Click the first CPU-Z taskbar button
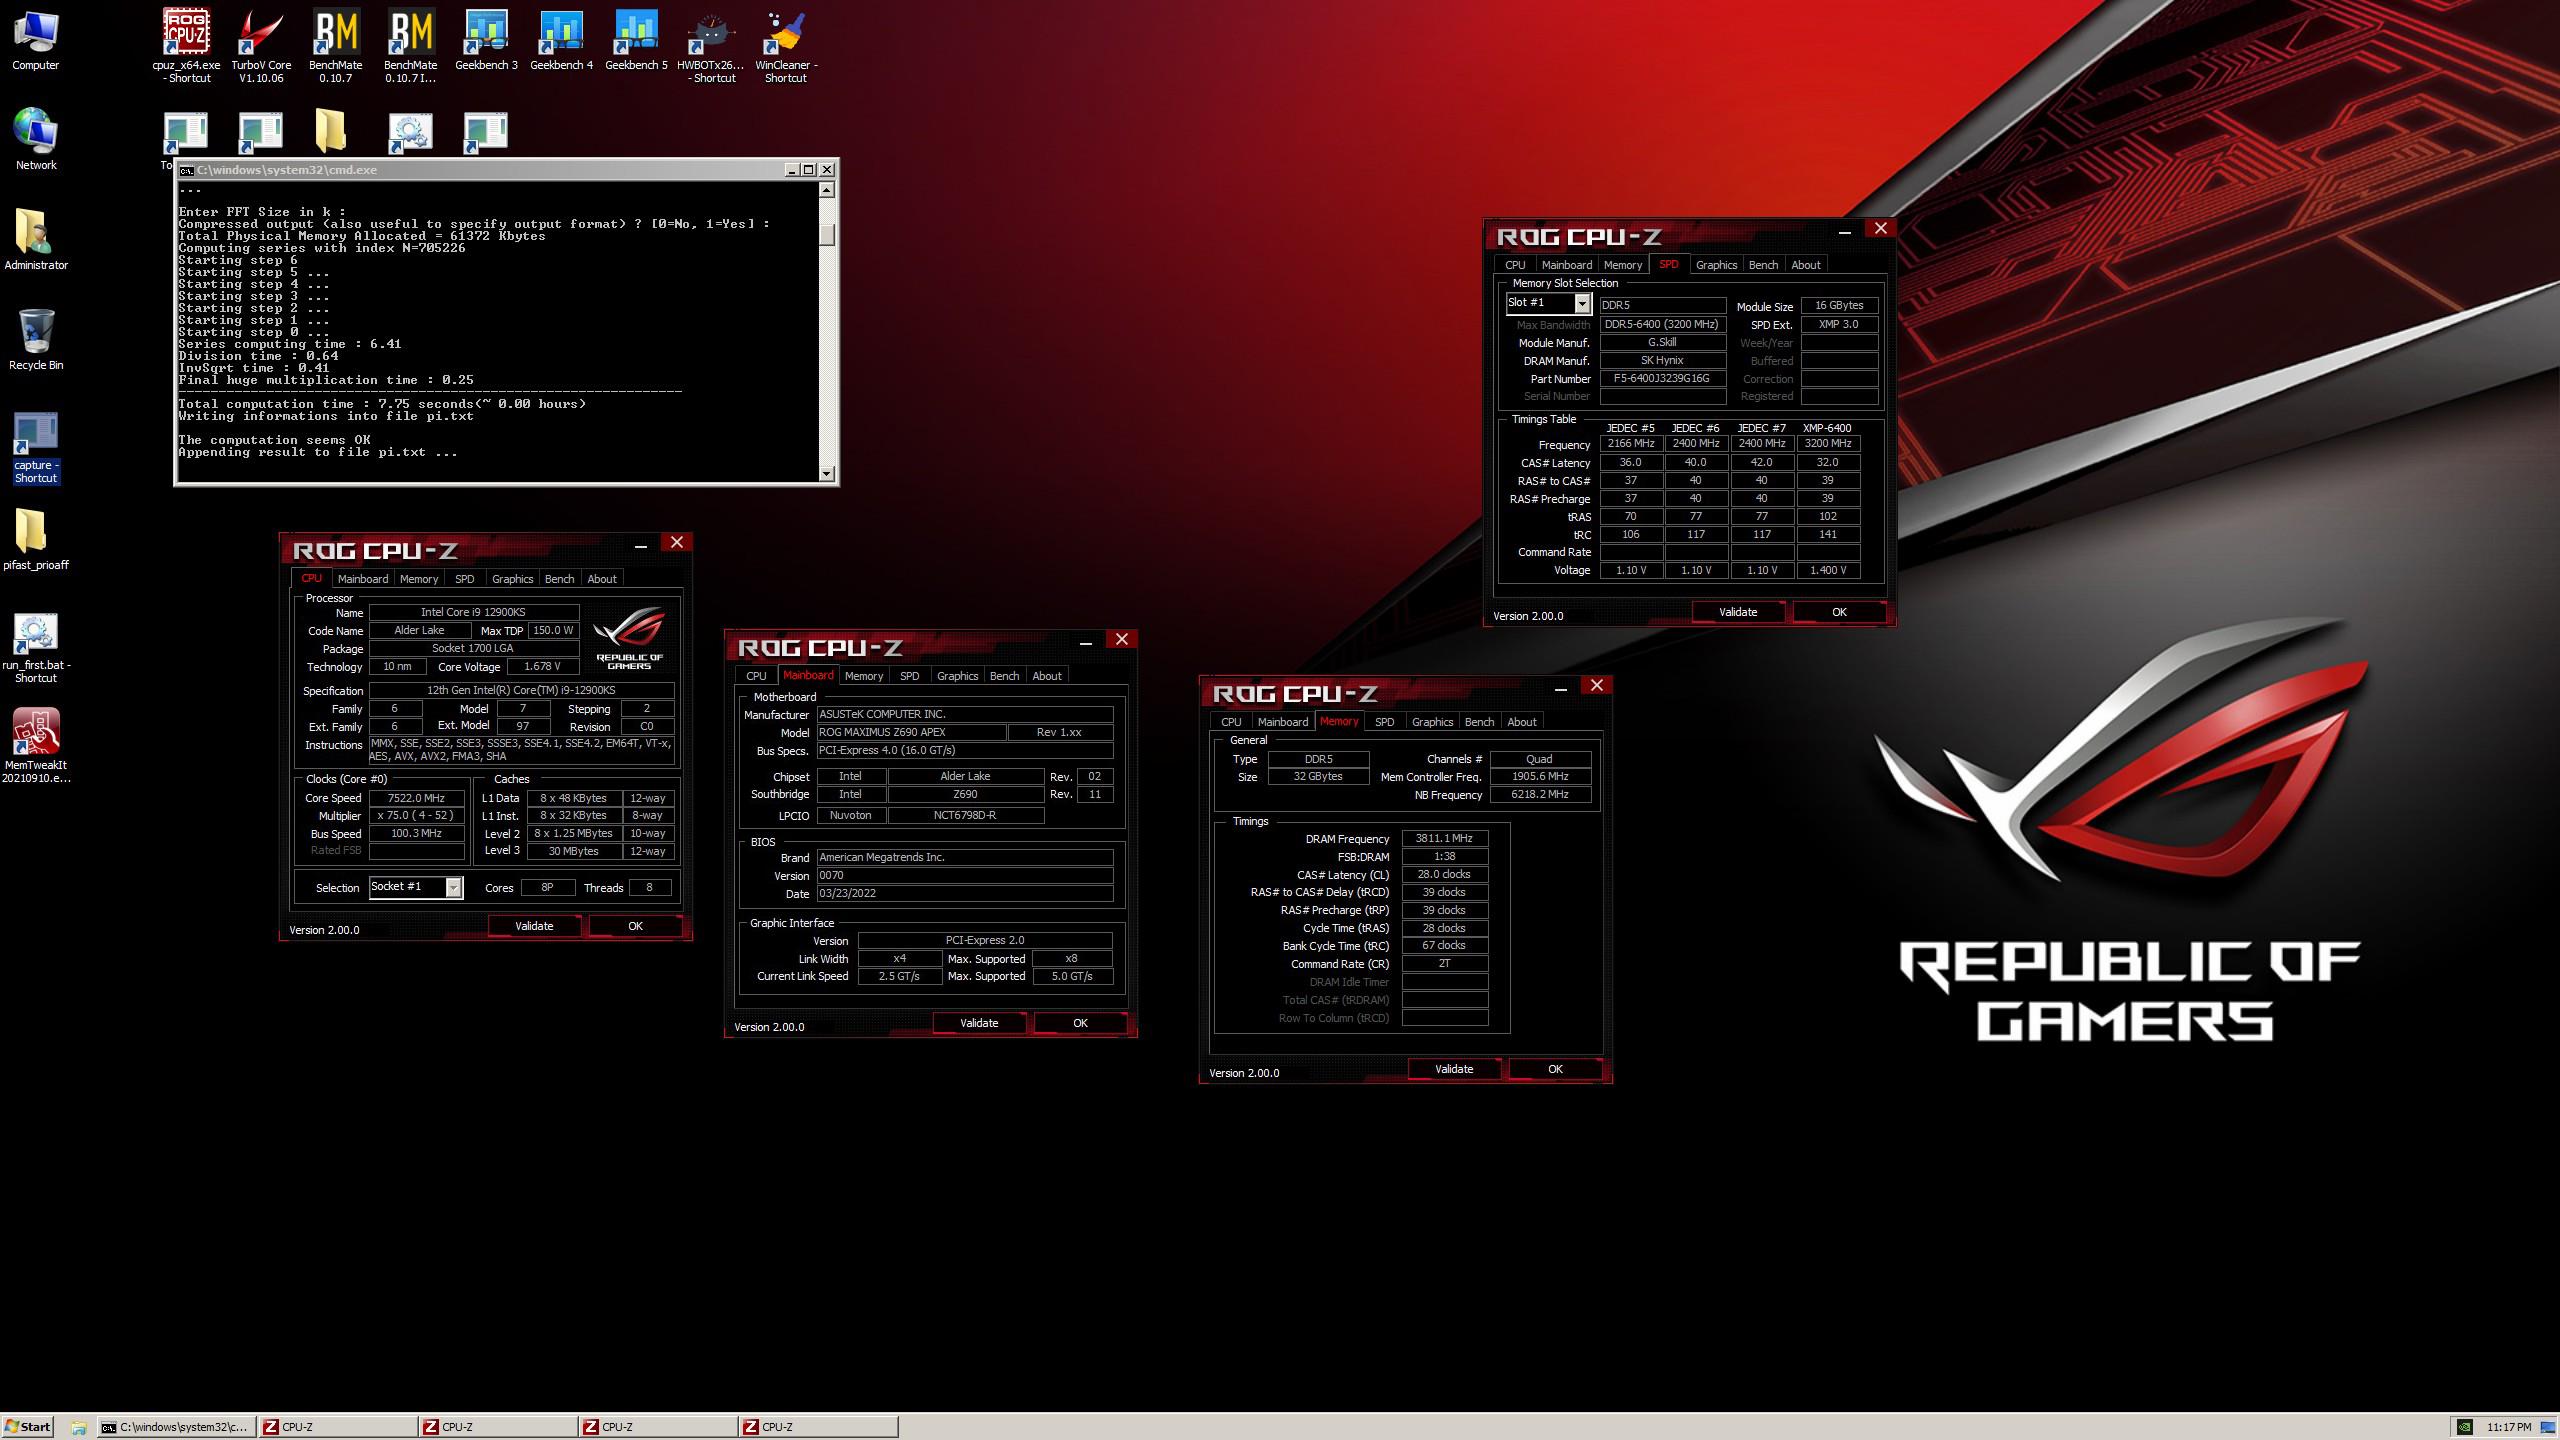The height and width of the screenshot is (1440, 2560). click(338, 1427)
